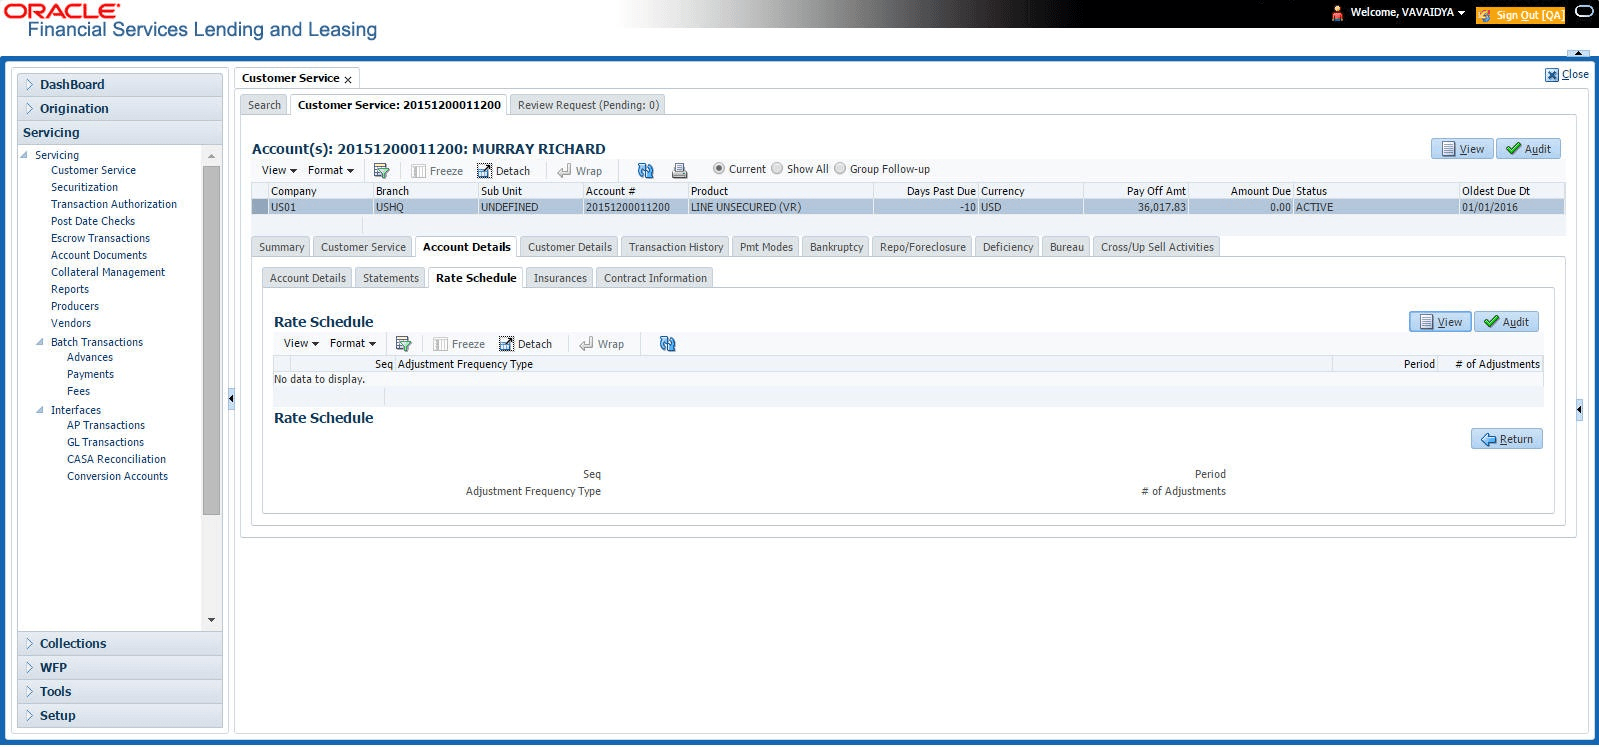This screenshot has width=1599, height=747.
Task: Open Escrow Transactions in the sidebar
Action: (x=100, y=238)
